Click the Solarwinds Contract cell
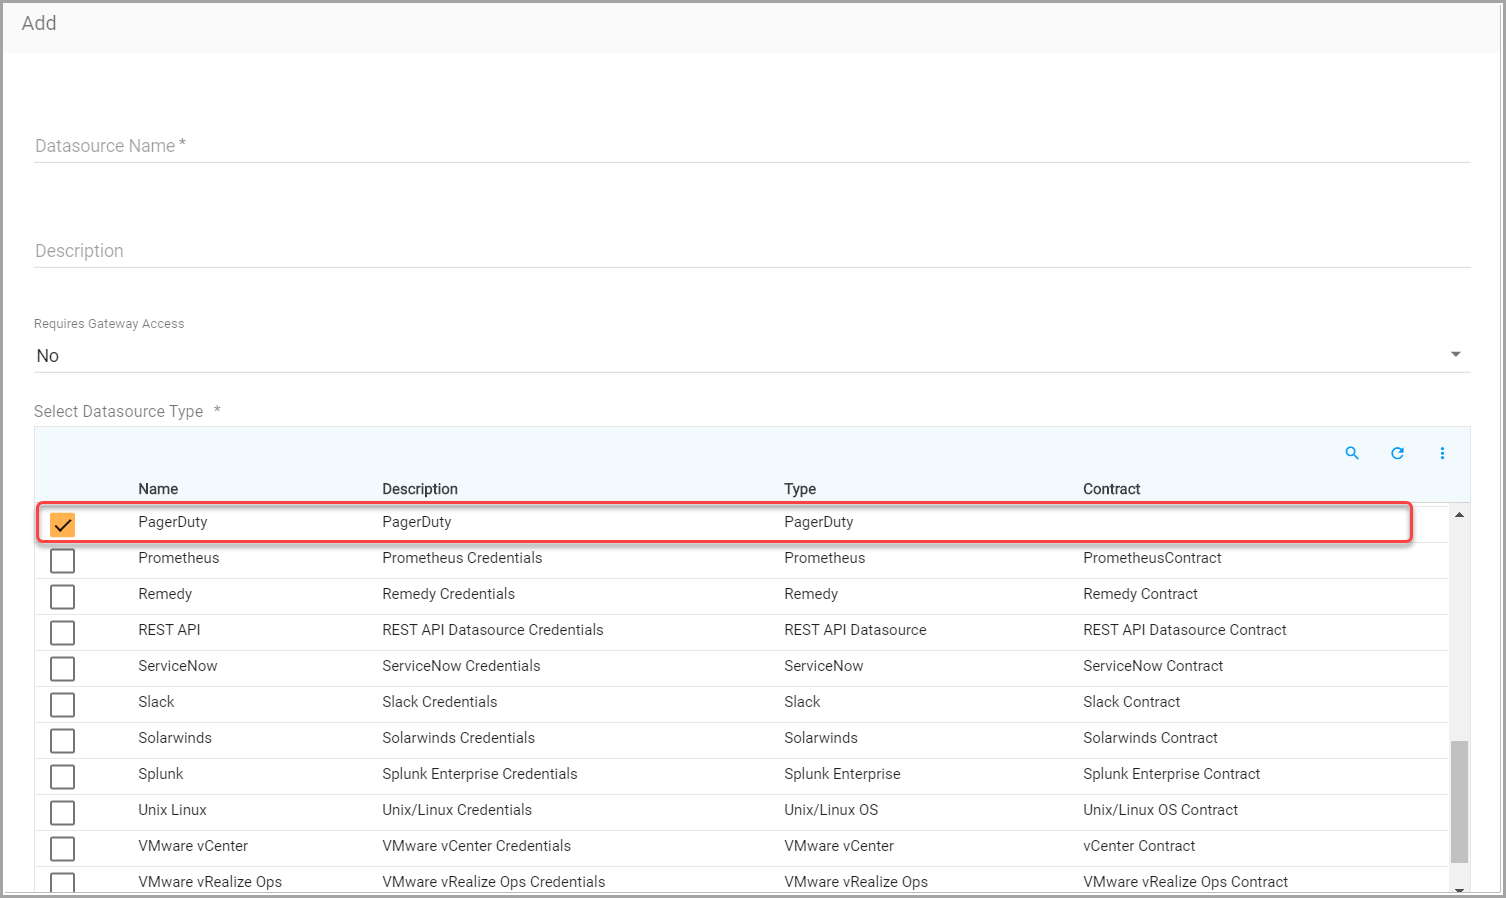Image resolution: width=1506 pixels, height=898 pixels. pos(1150,738)
